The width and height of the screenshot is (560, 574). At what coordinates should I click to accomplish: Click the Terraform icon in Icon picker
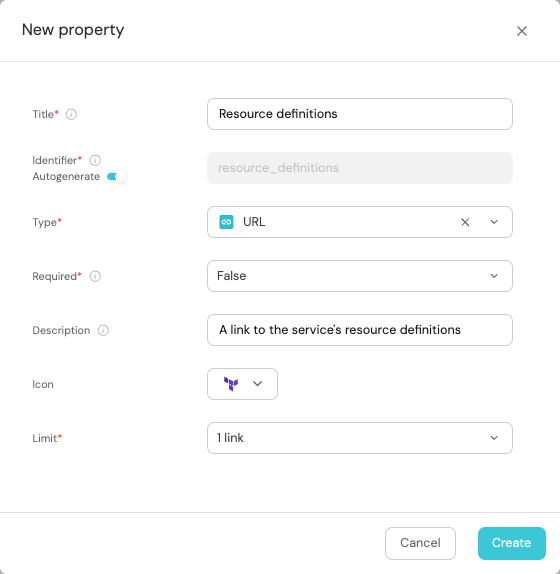(x=231, y=384)
